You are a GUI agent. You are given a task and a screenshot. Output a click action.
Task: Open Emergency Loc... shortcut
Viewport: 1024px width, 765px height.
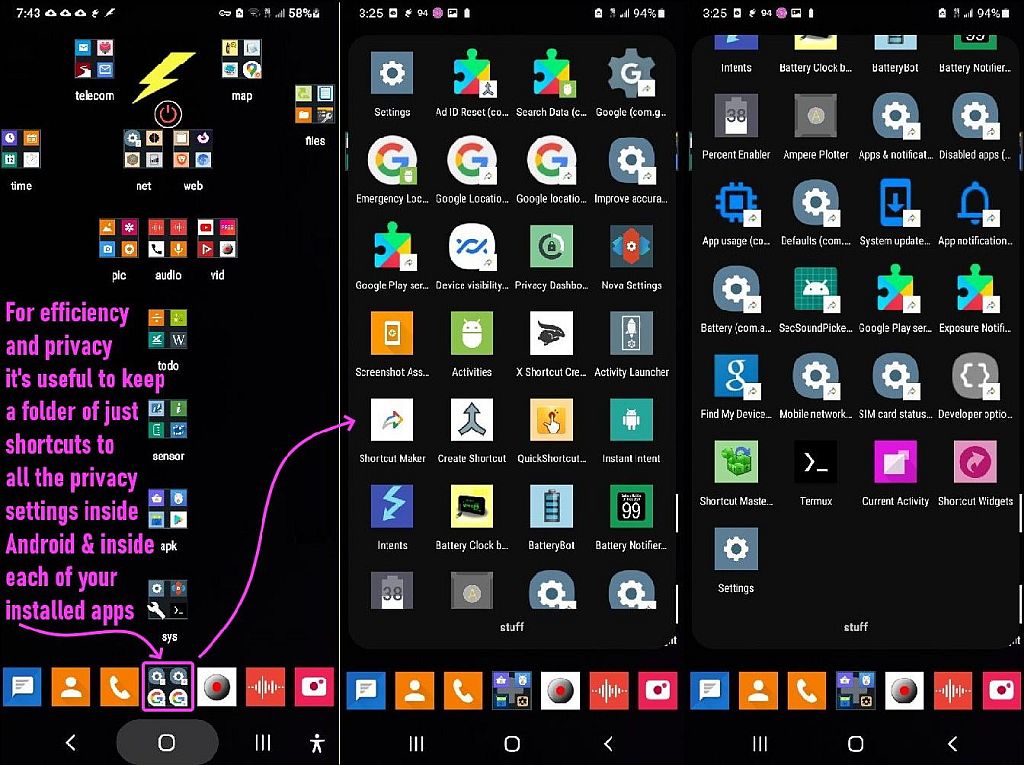392,160
